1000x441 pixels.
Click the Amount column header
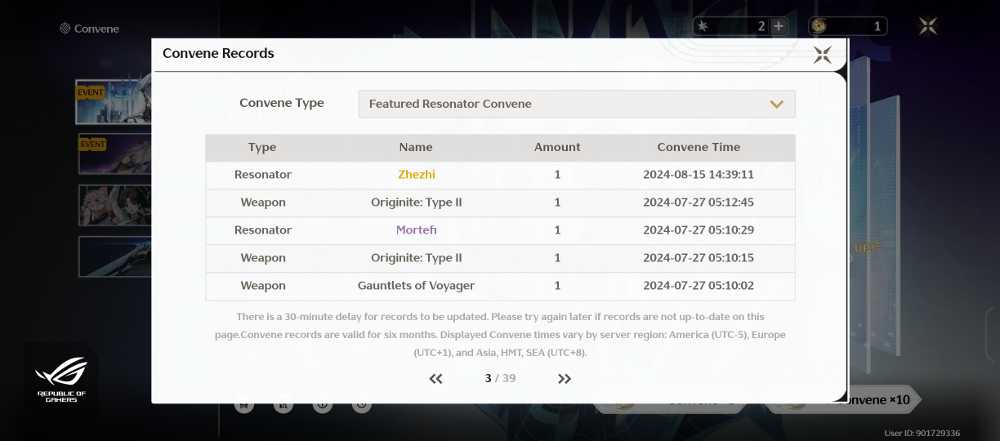[557, 147]
